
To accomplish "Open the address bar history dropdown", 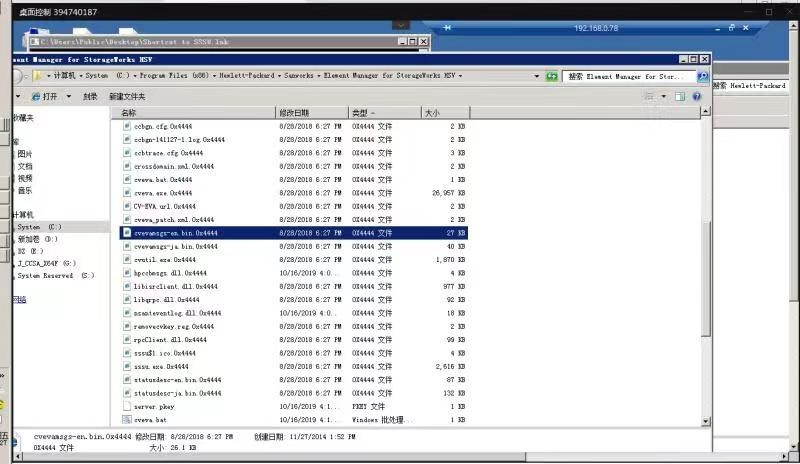I will (x=536, y=76).
